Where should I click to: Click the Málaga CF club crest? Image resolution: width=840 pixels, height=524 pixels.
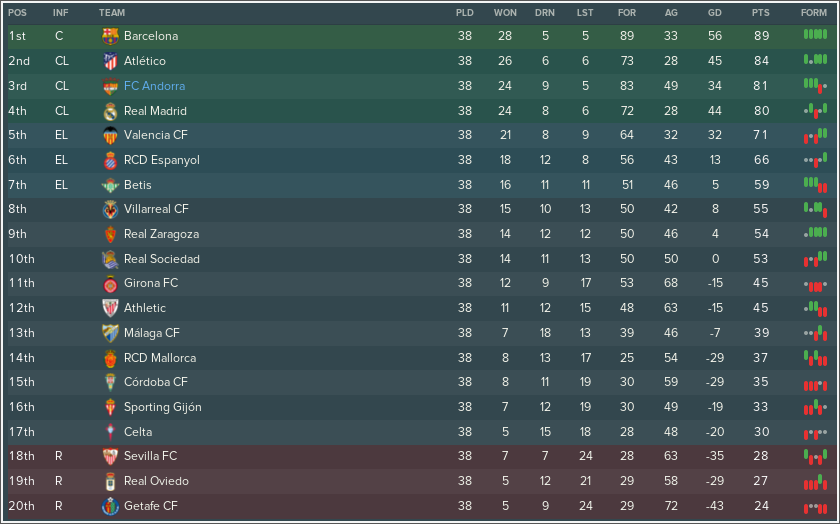[110, 333]
